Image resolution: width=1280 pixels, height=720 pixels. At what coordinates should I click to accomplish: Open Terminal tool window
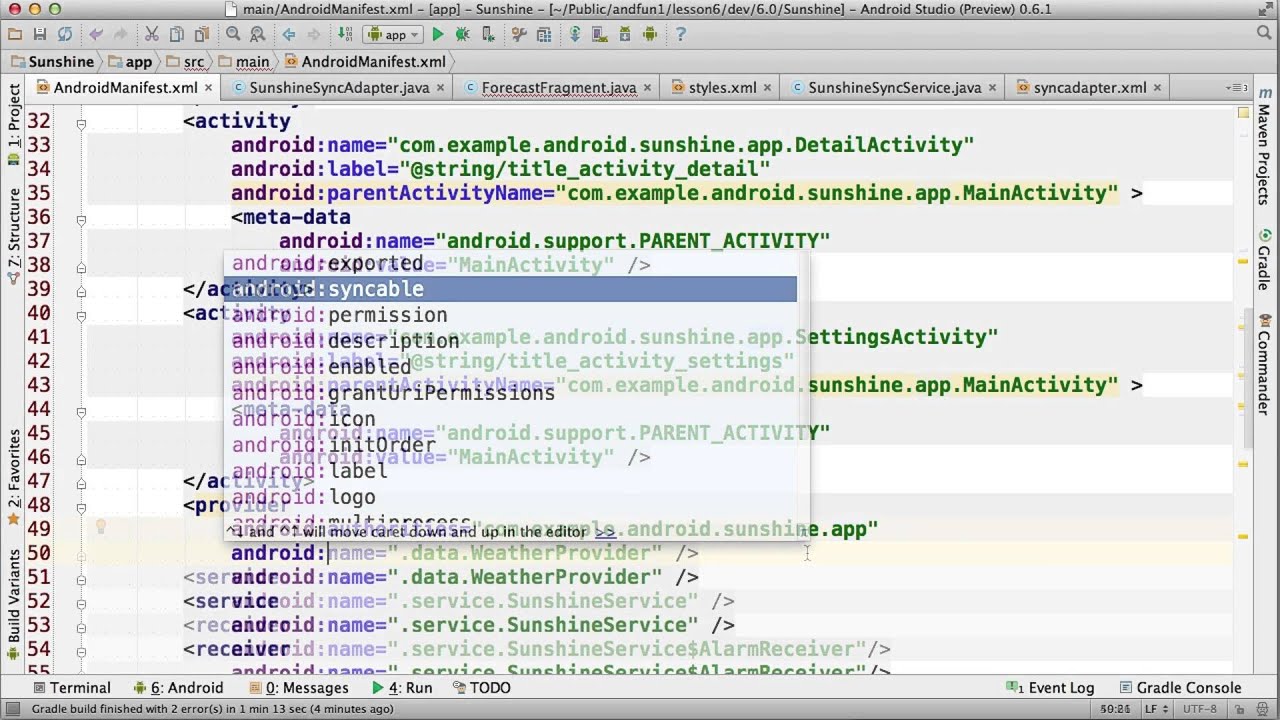[71, 688]
